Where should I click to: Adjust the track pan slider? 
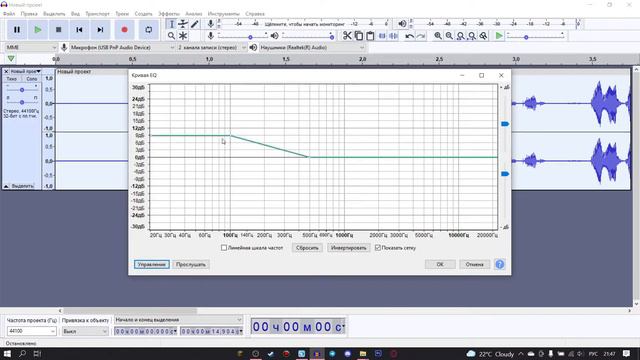click(x=22, y=102)
